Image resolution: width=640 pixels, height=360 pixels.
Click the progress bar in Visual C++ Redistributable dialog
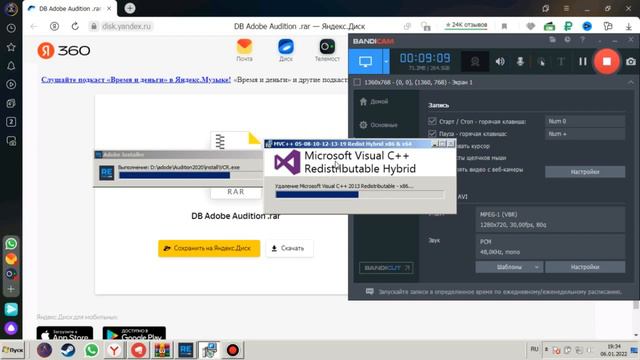coord(360,195)
